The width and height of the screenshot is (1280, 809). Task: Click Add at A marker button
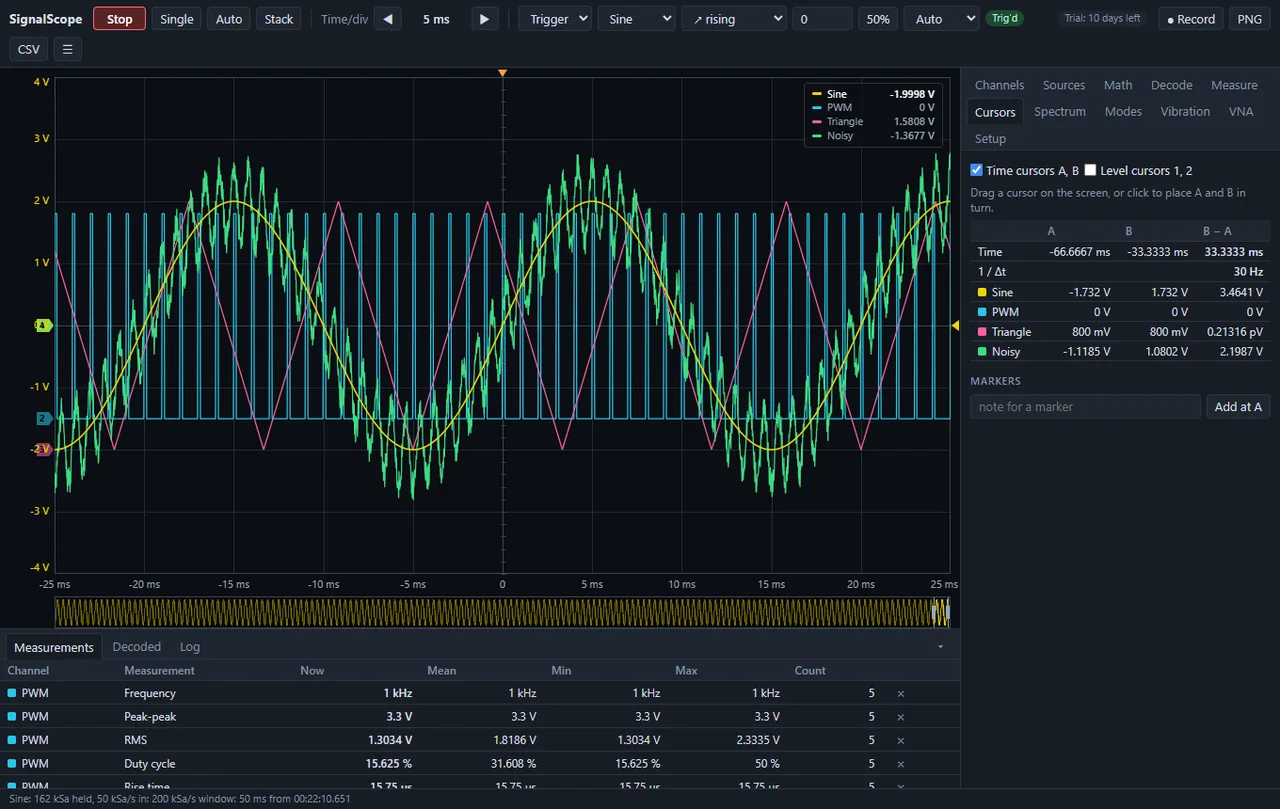[1238, 406]
